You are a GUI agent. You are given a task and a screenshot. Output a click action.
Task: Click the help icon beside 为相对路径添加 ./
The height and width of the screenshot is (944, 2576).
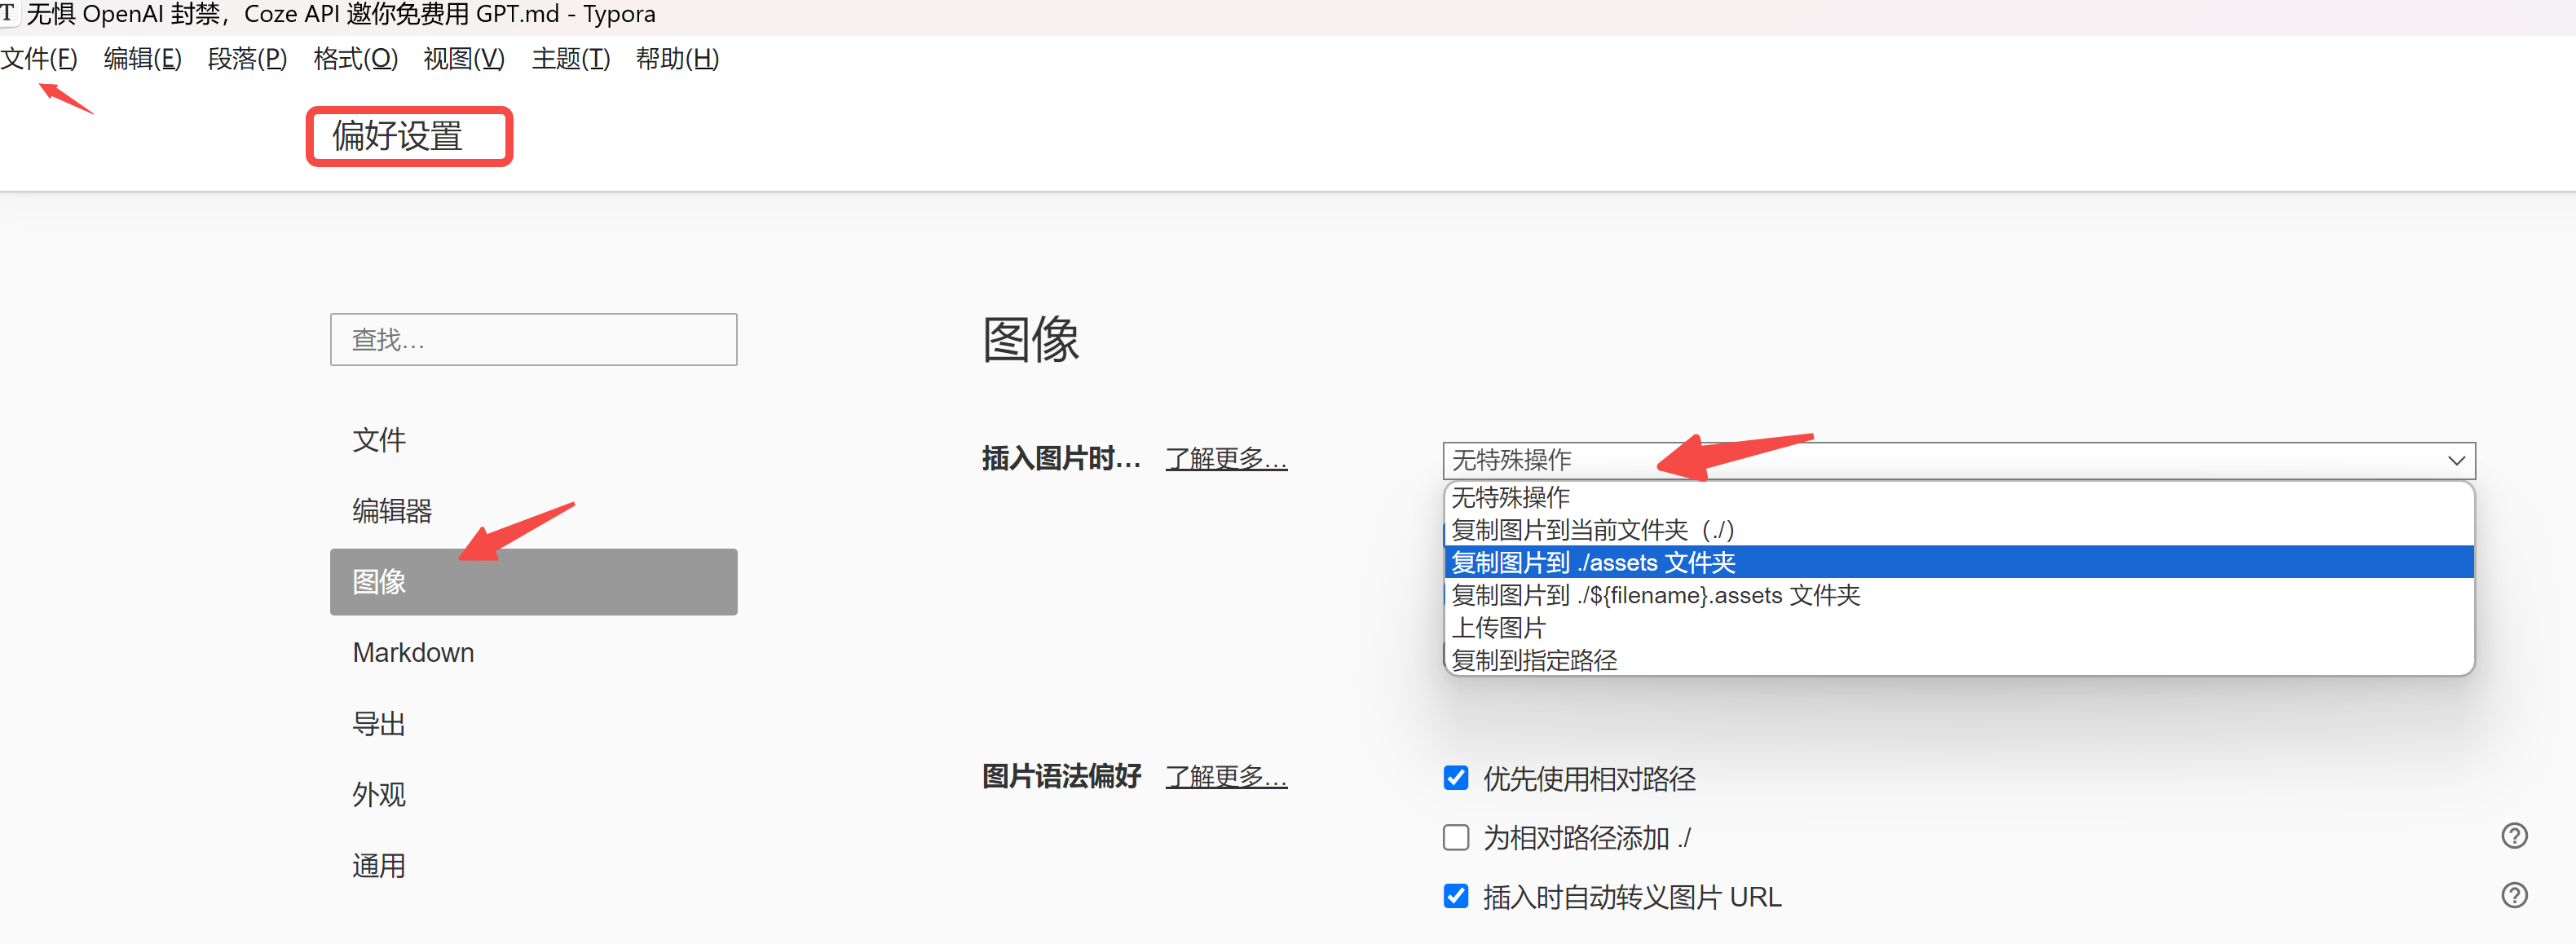(2516, 836)
